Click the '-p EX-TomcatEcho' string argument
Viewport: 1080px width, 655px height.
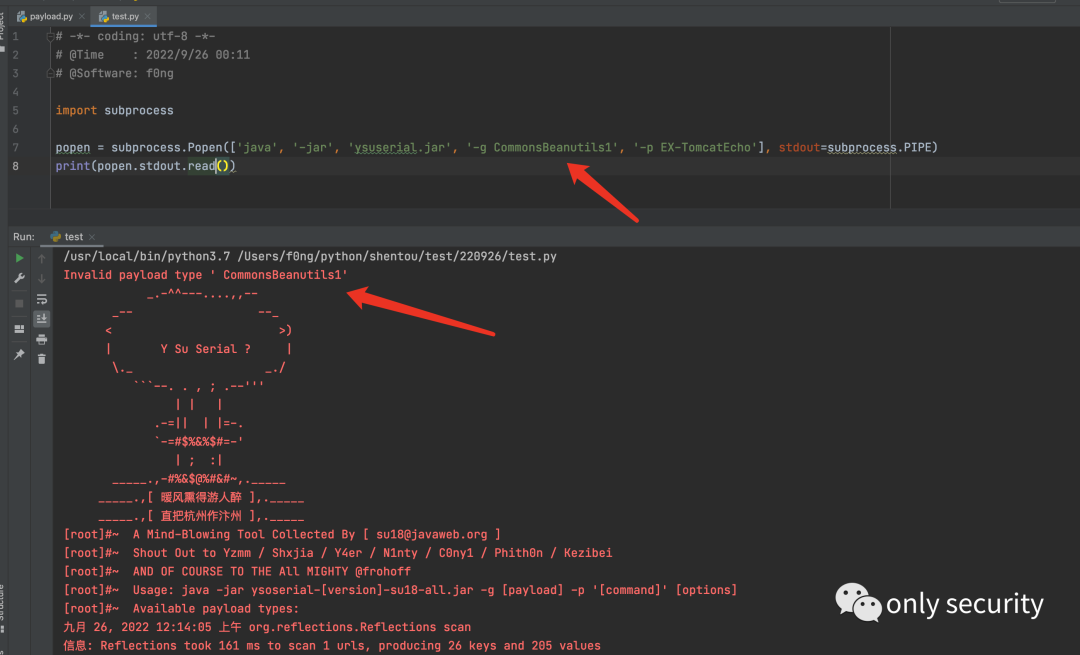698,147
